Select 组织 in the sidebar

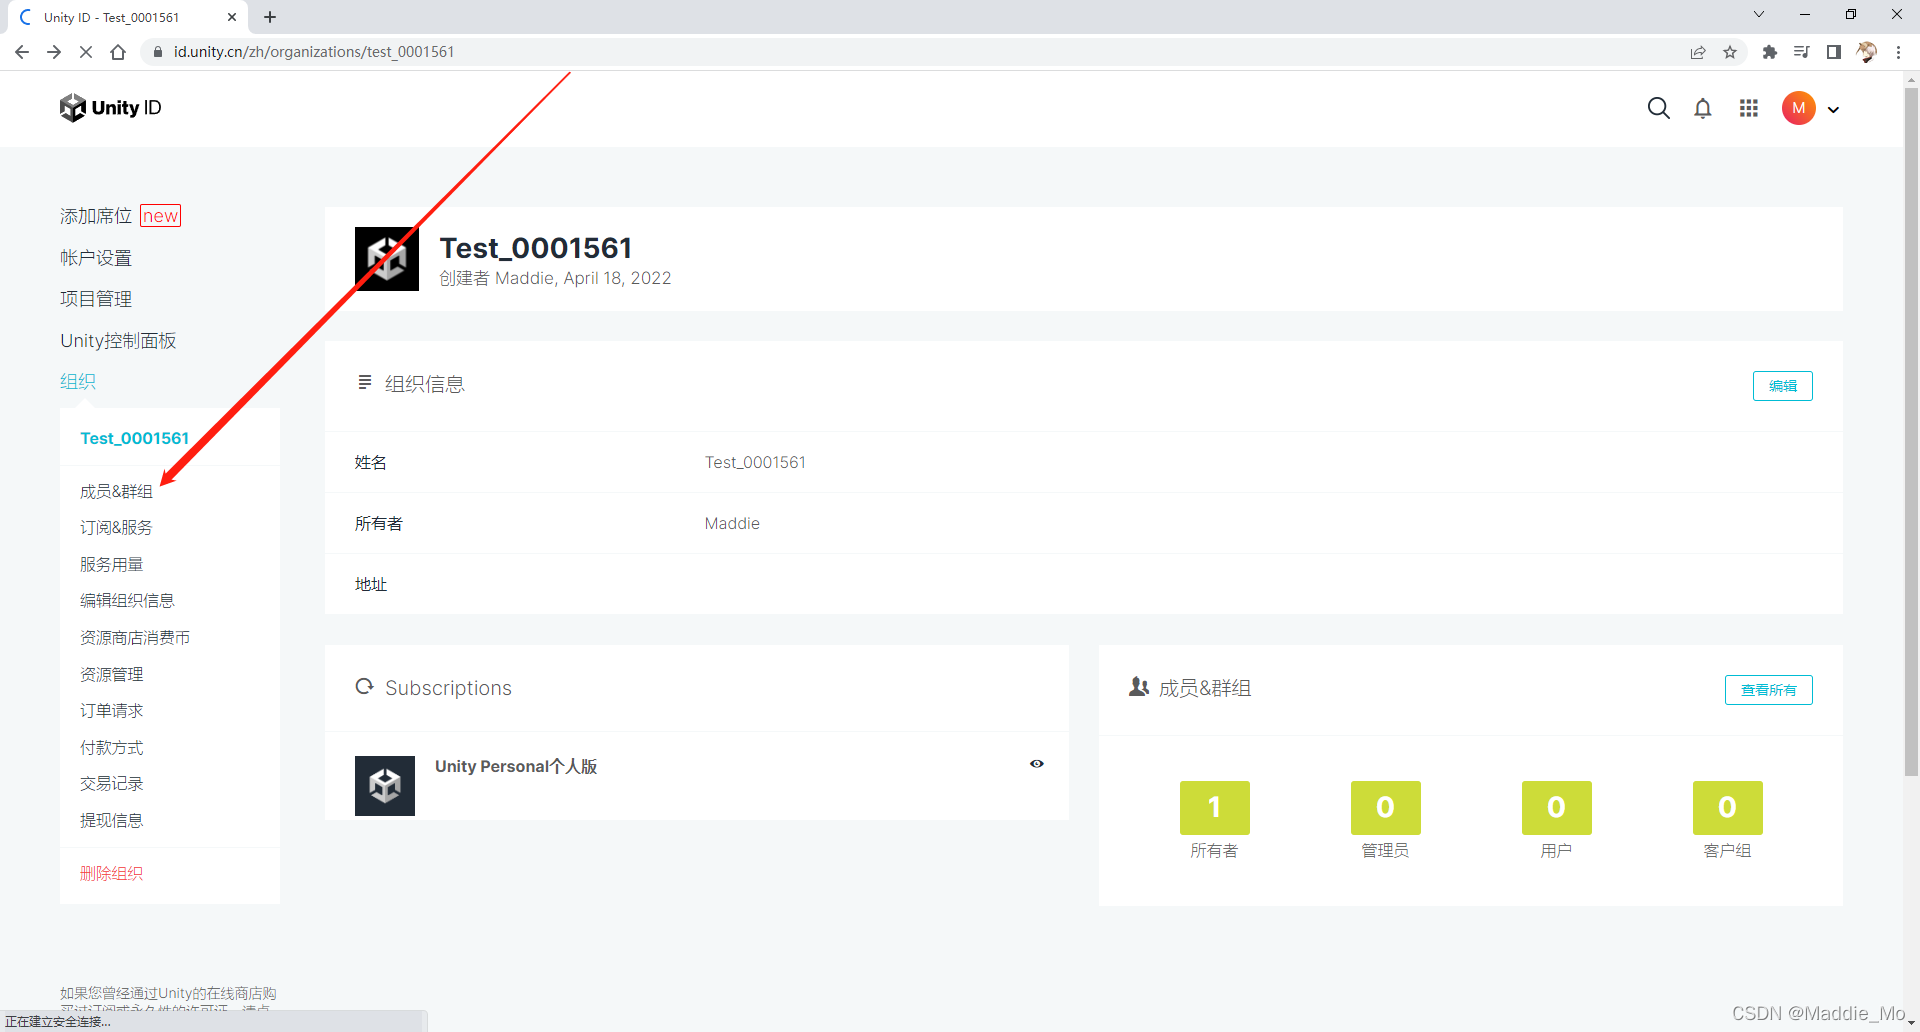coord(78,381)
